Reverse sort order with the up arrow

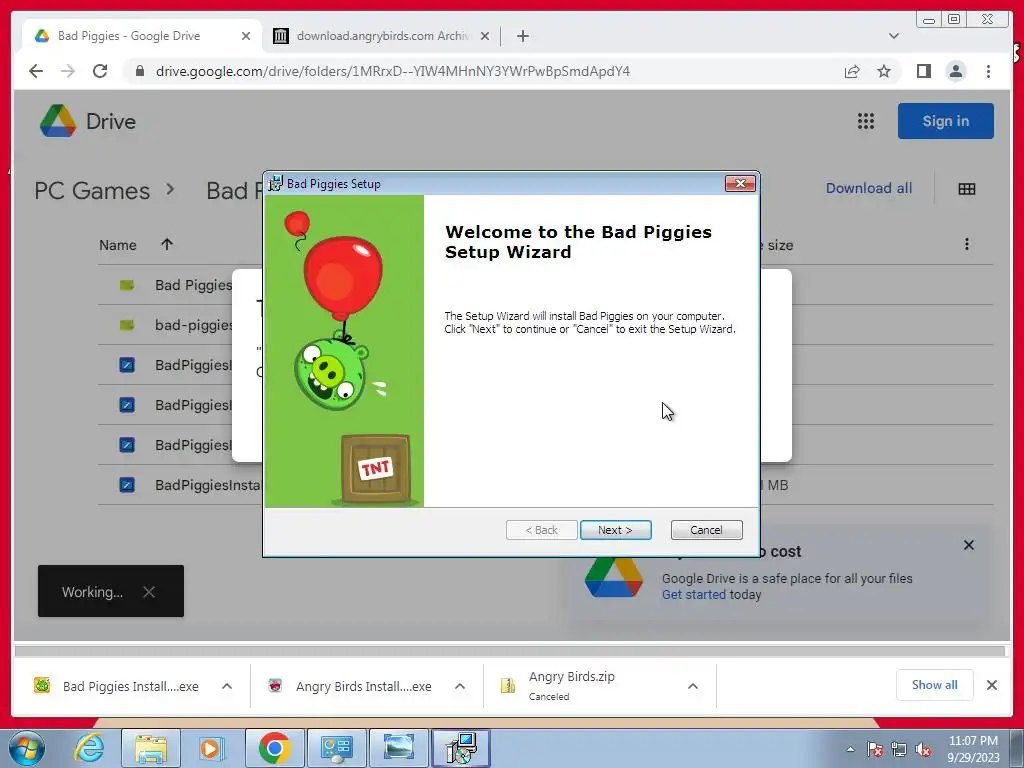point(167,244)
